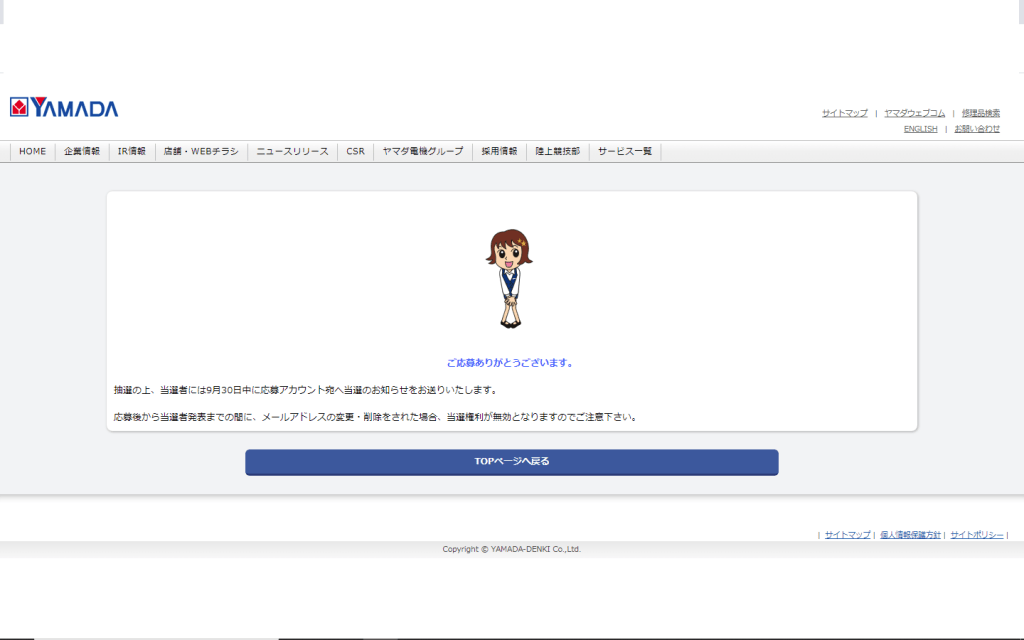Select the CSR menu item
Screen dimensions: 1024x640
[x=355, y=152]
